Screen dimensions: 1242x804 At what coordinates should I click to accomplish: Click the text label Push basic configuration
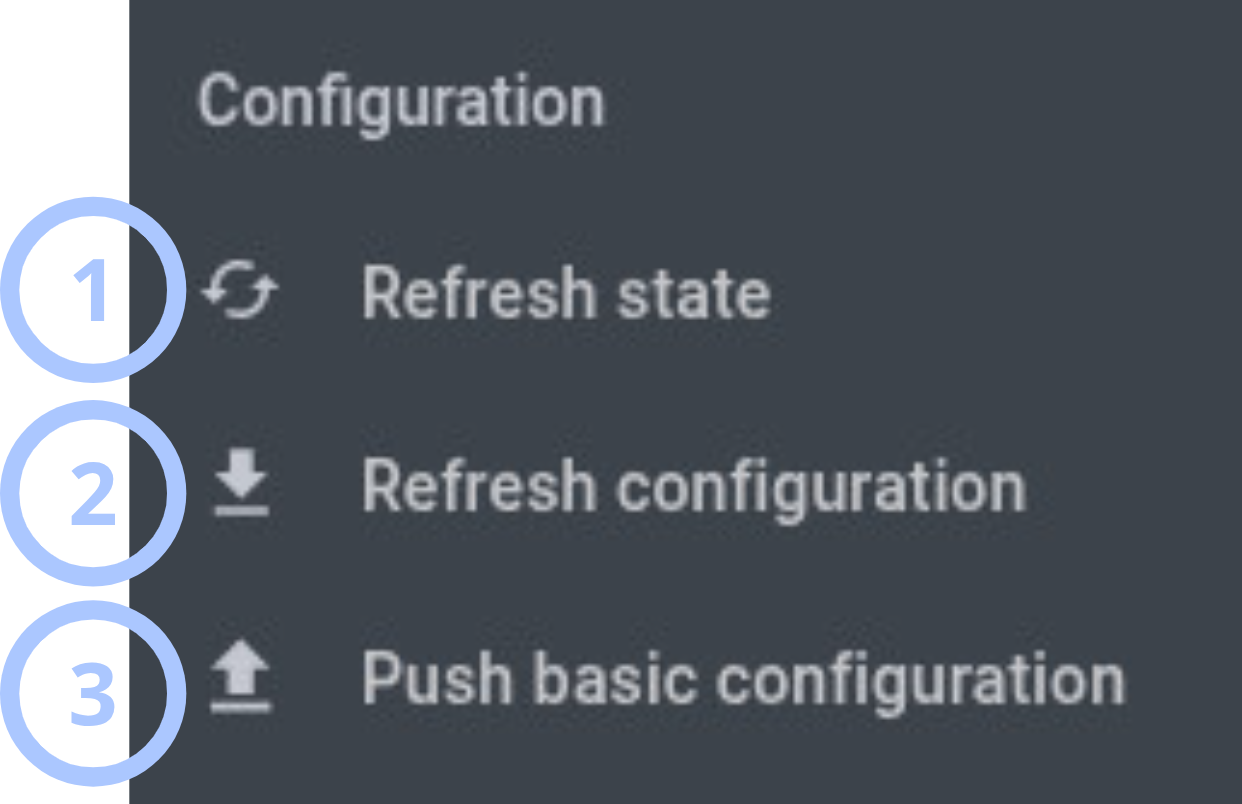coord(743,682)
